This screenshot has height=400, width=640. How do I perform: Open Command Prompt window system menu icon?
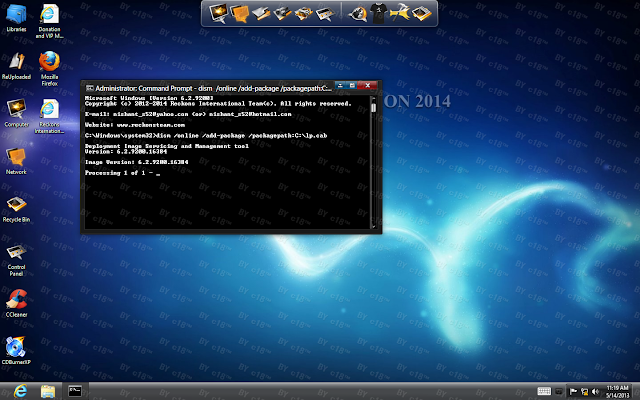coord(89,88)
